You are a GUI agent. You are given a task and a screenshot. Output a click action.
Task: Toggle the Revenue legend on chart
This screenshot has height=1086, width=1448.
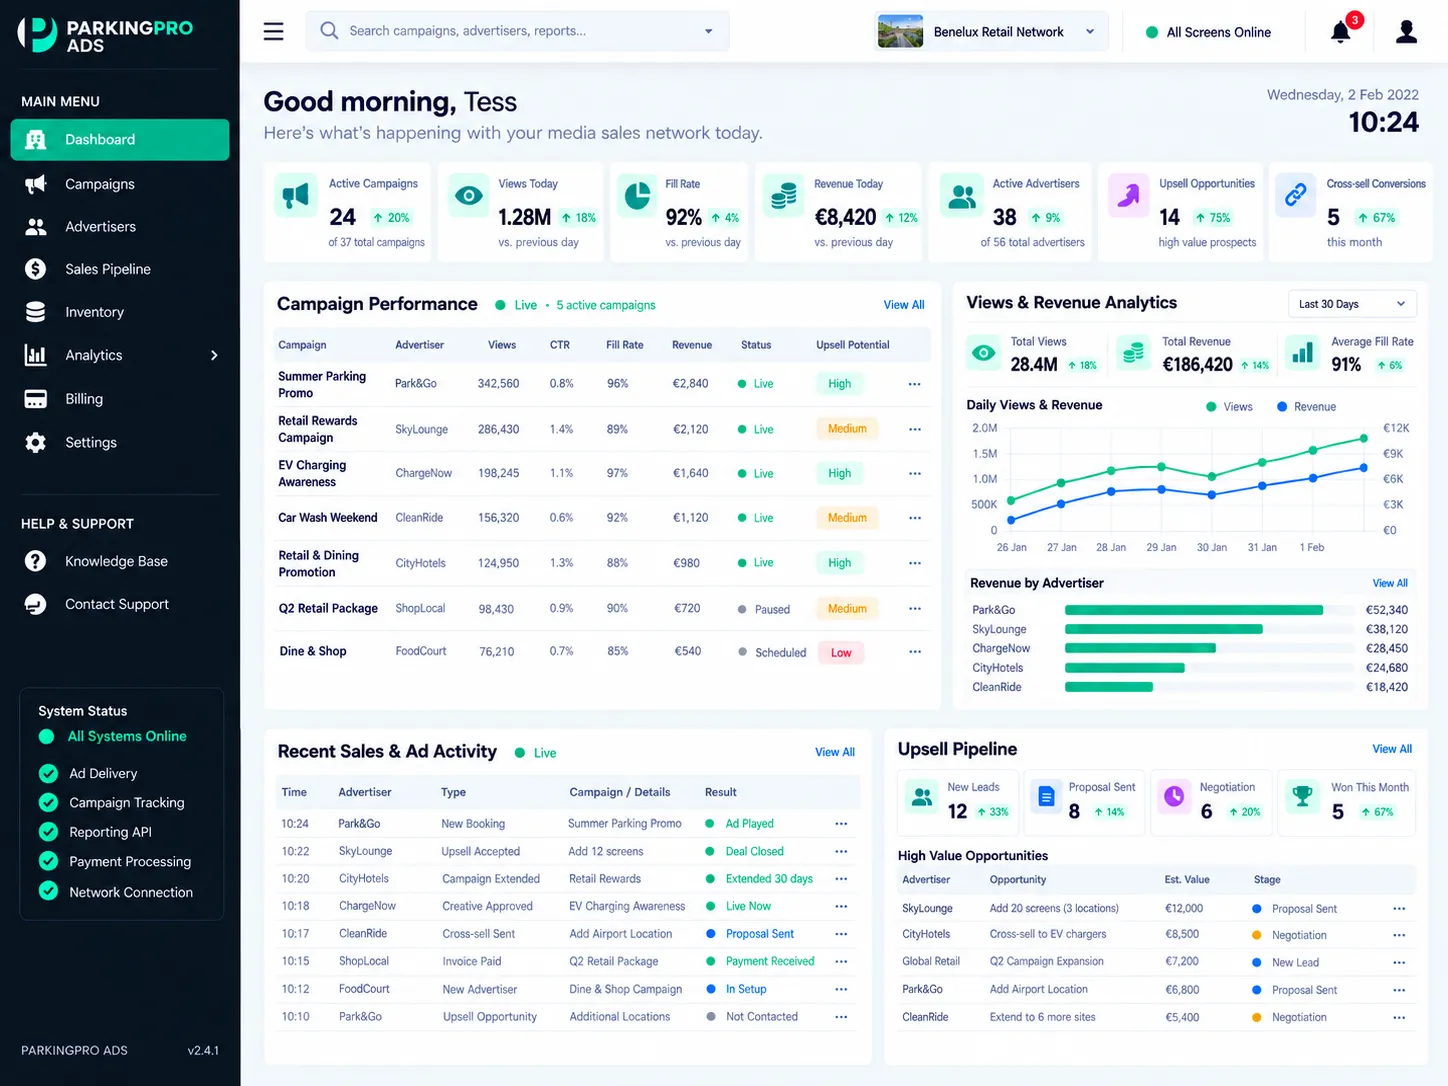(x=1306, y=407)
